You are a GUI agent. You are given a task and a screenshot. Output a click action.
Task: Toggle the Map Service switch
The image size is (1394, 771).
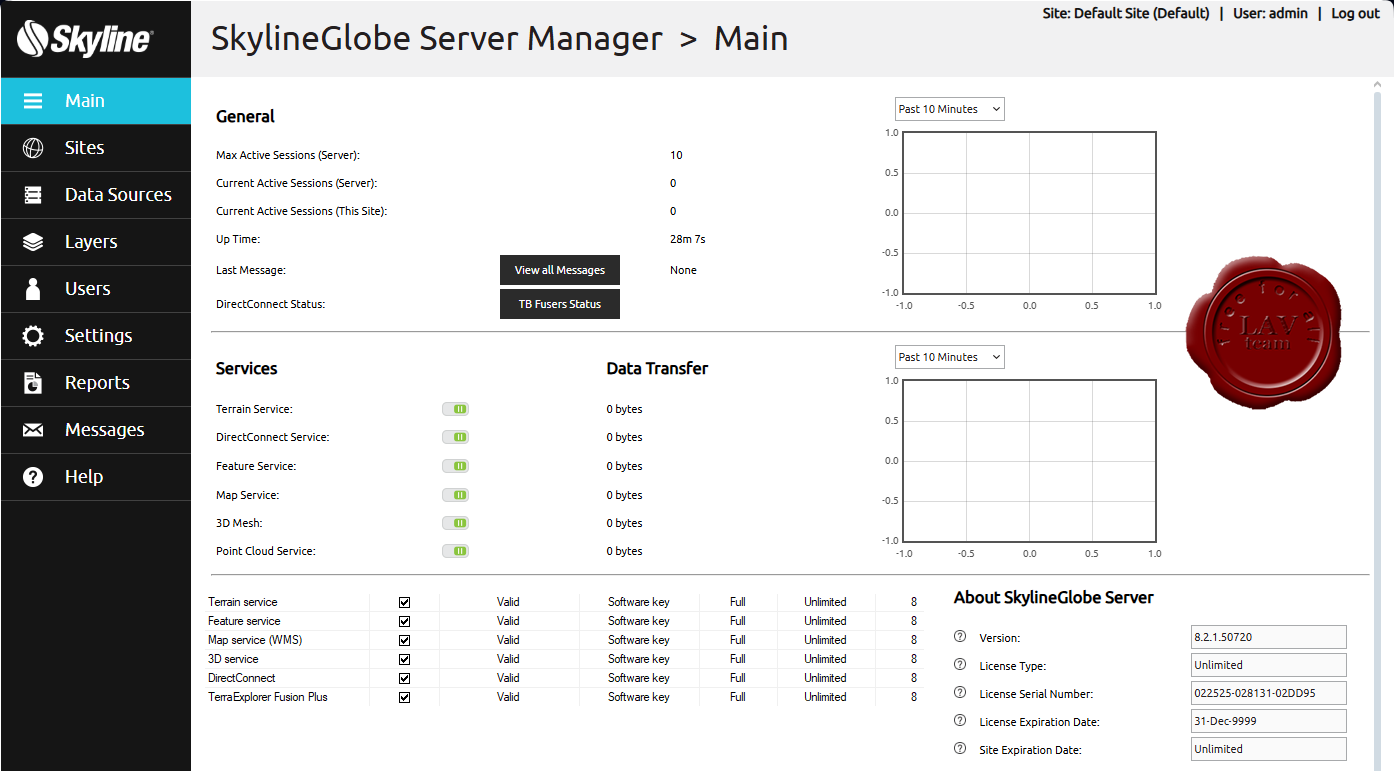tap(456, 495)
